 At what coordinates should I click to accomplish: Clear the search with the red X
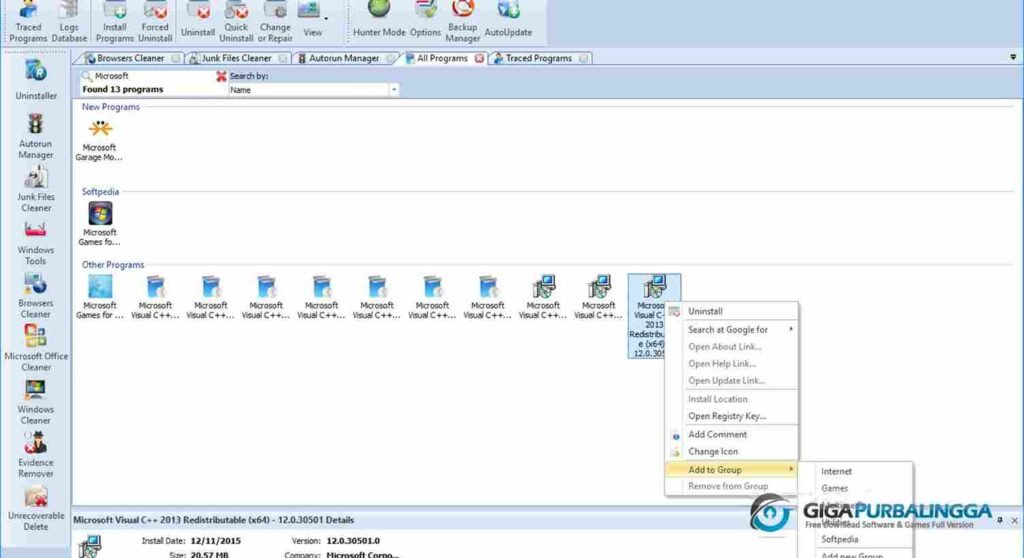[221, 76]
